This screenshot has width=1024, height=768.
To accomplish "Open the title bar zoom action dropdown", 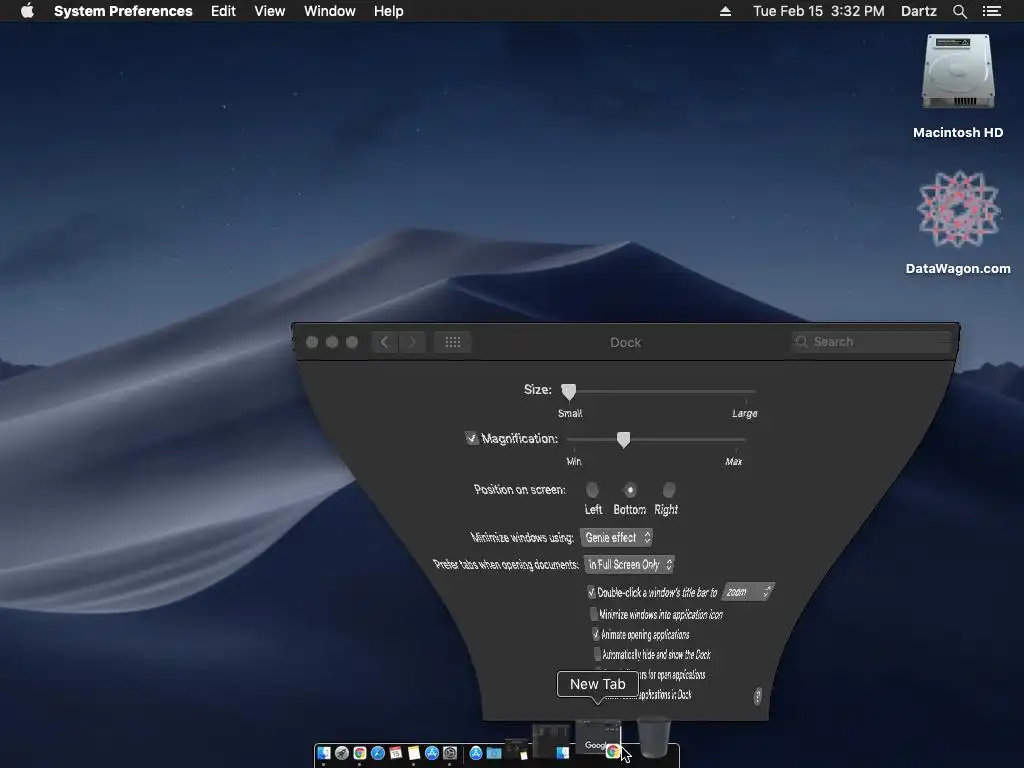I will coord(748,592).
